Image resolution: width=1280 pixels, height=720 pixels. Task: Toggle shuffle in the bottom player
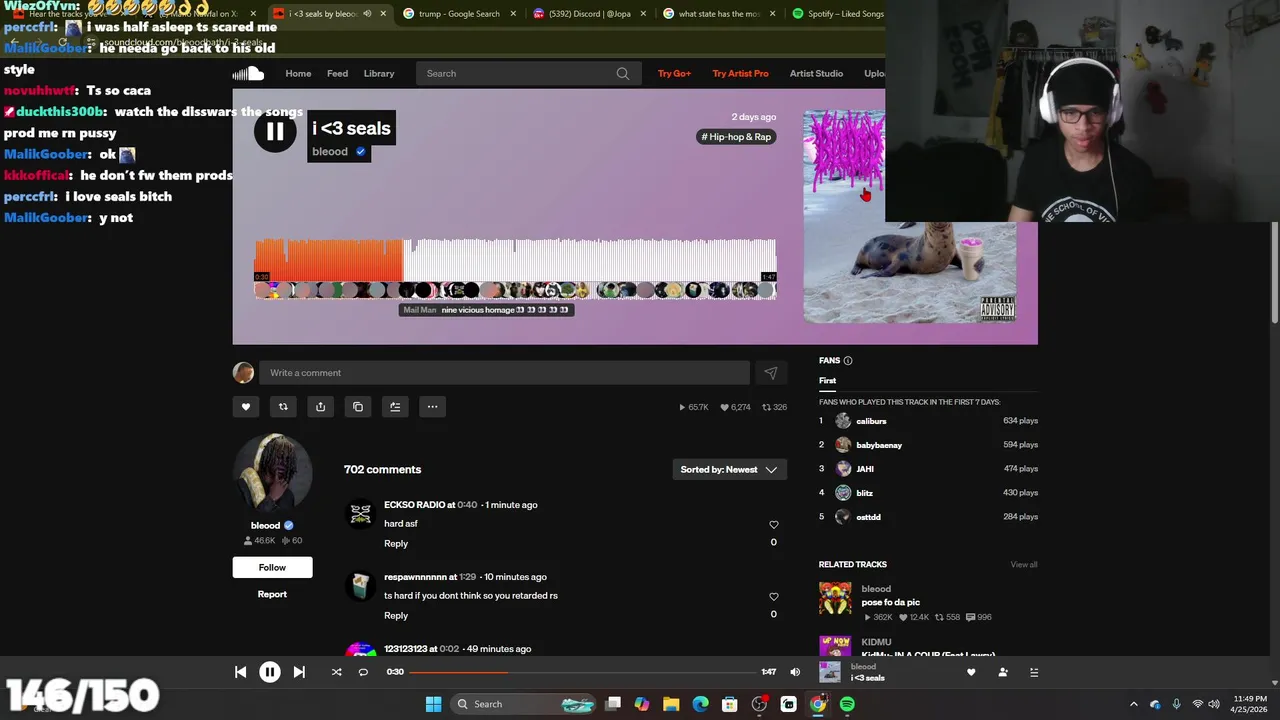click(337, 672)
